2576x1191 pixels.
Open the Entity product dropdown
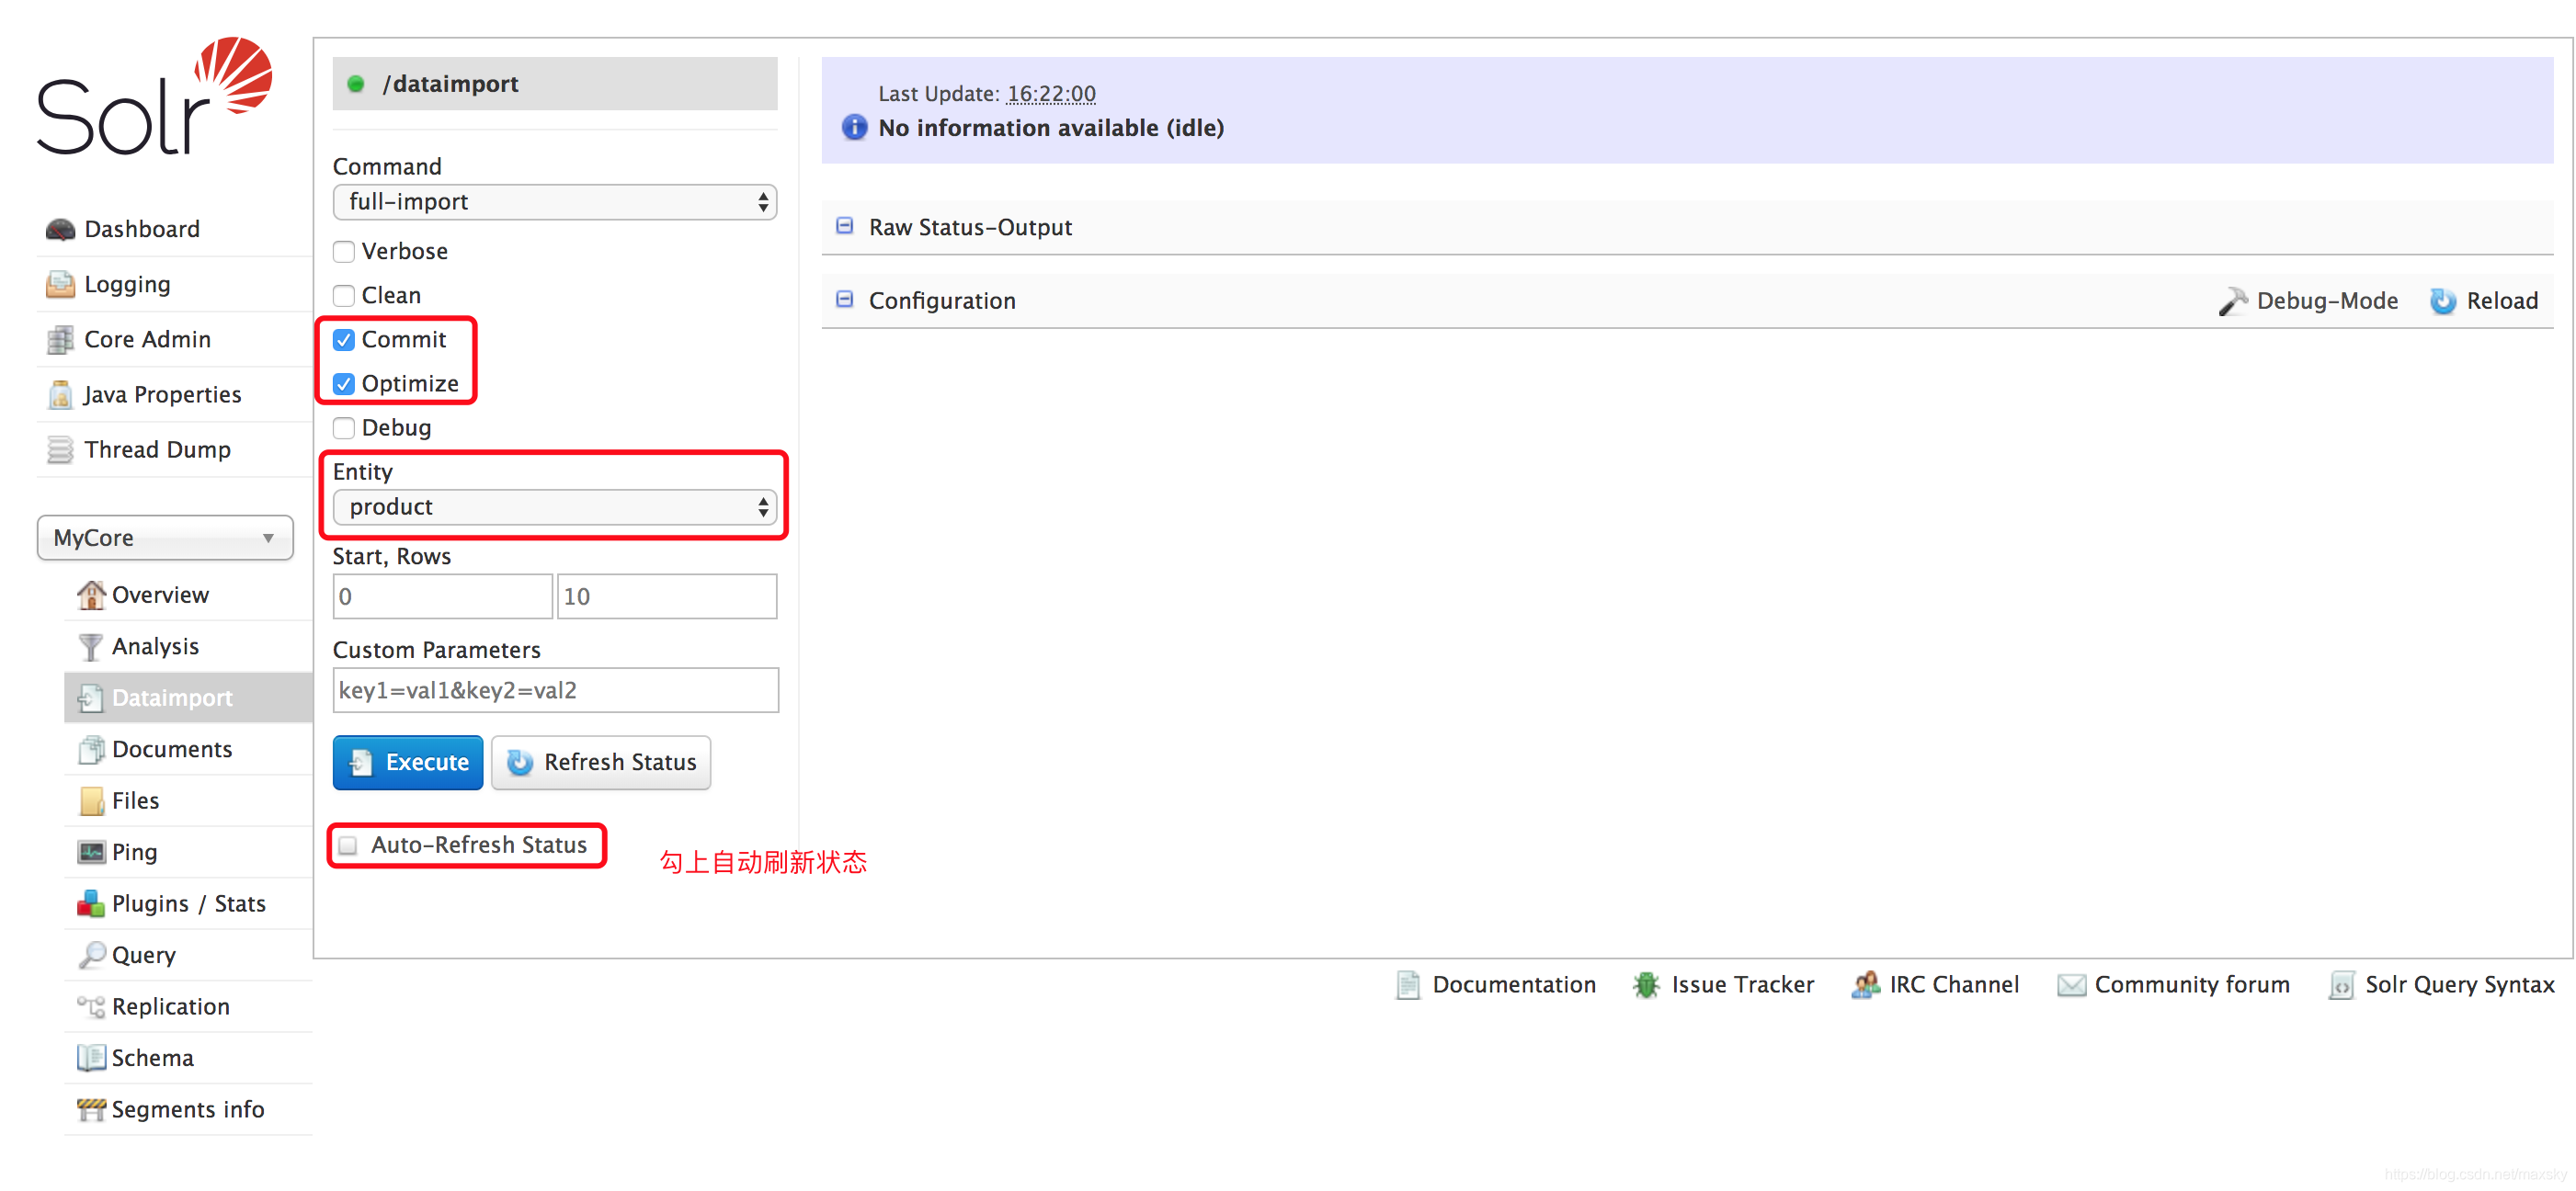pos(555,507)
